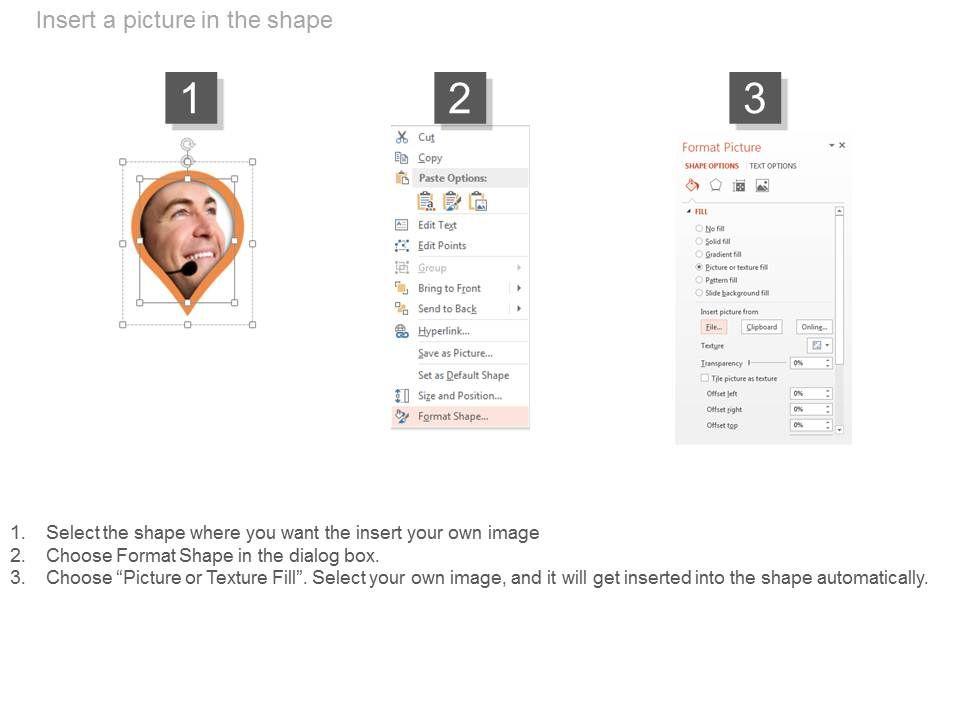Adjust the Transparency slider
Viewport: 960px width, 720px height.
[750, 363]
